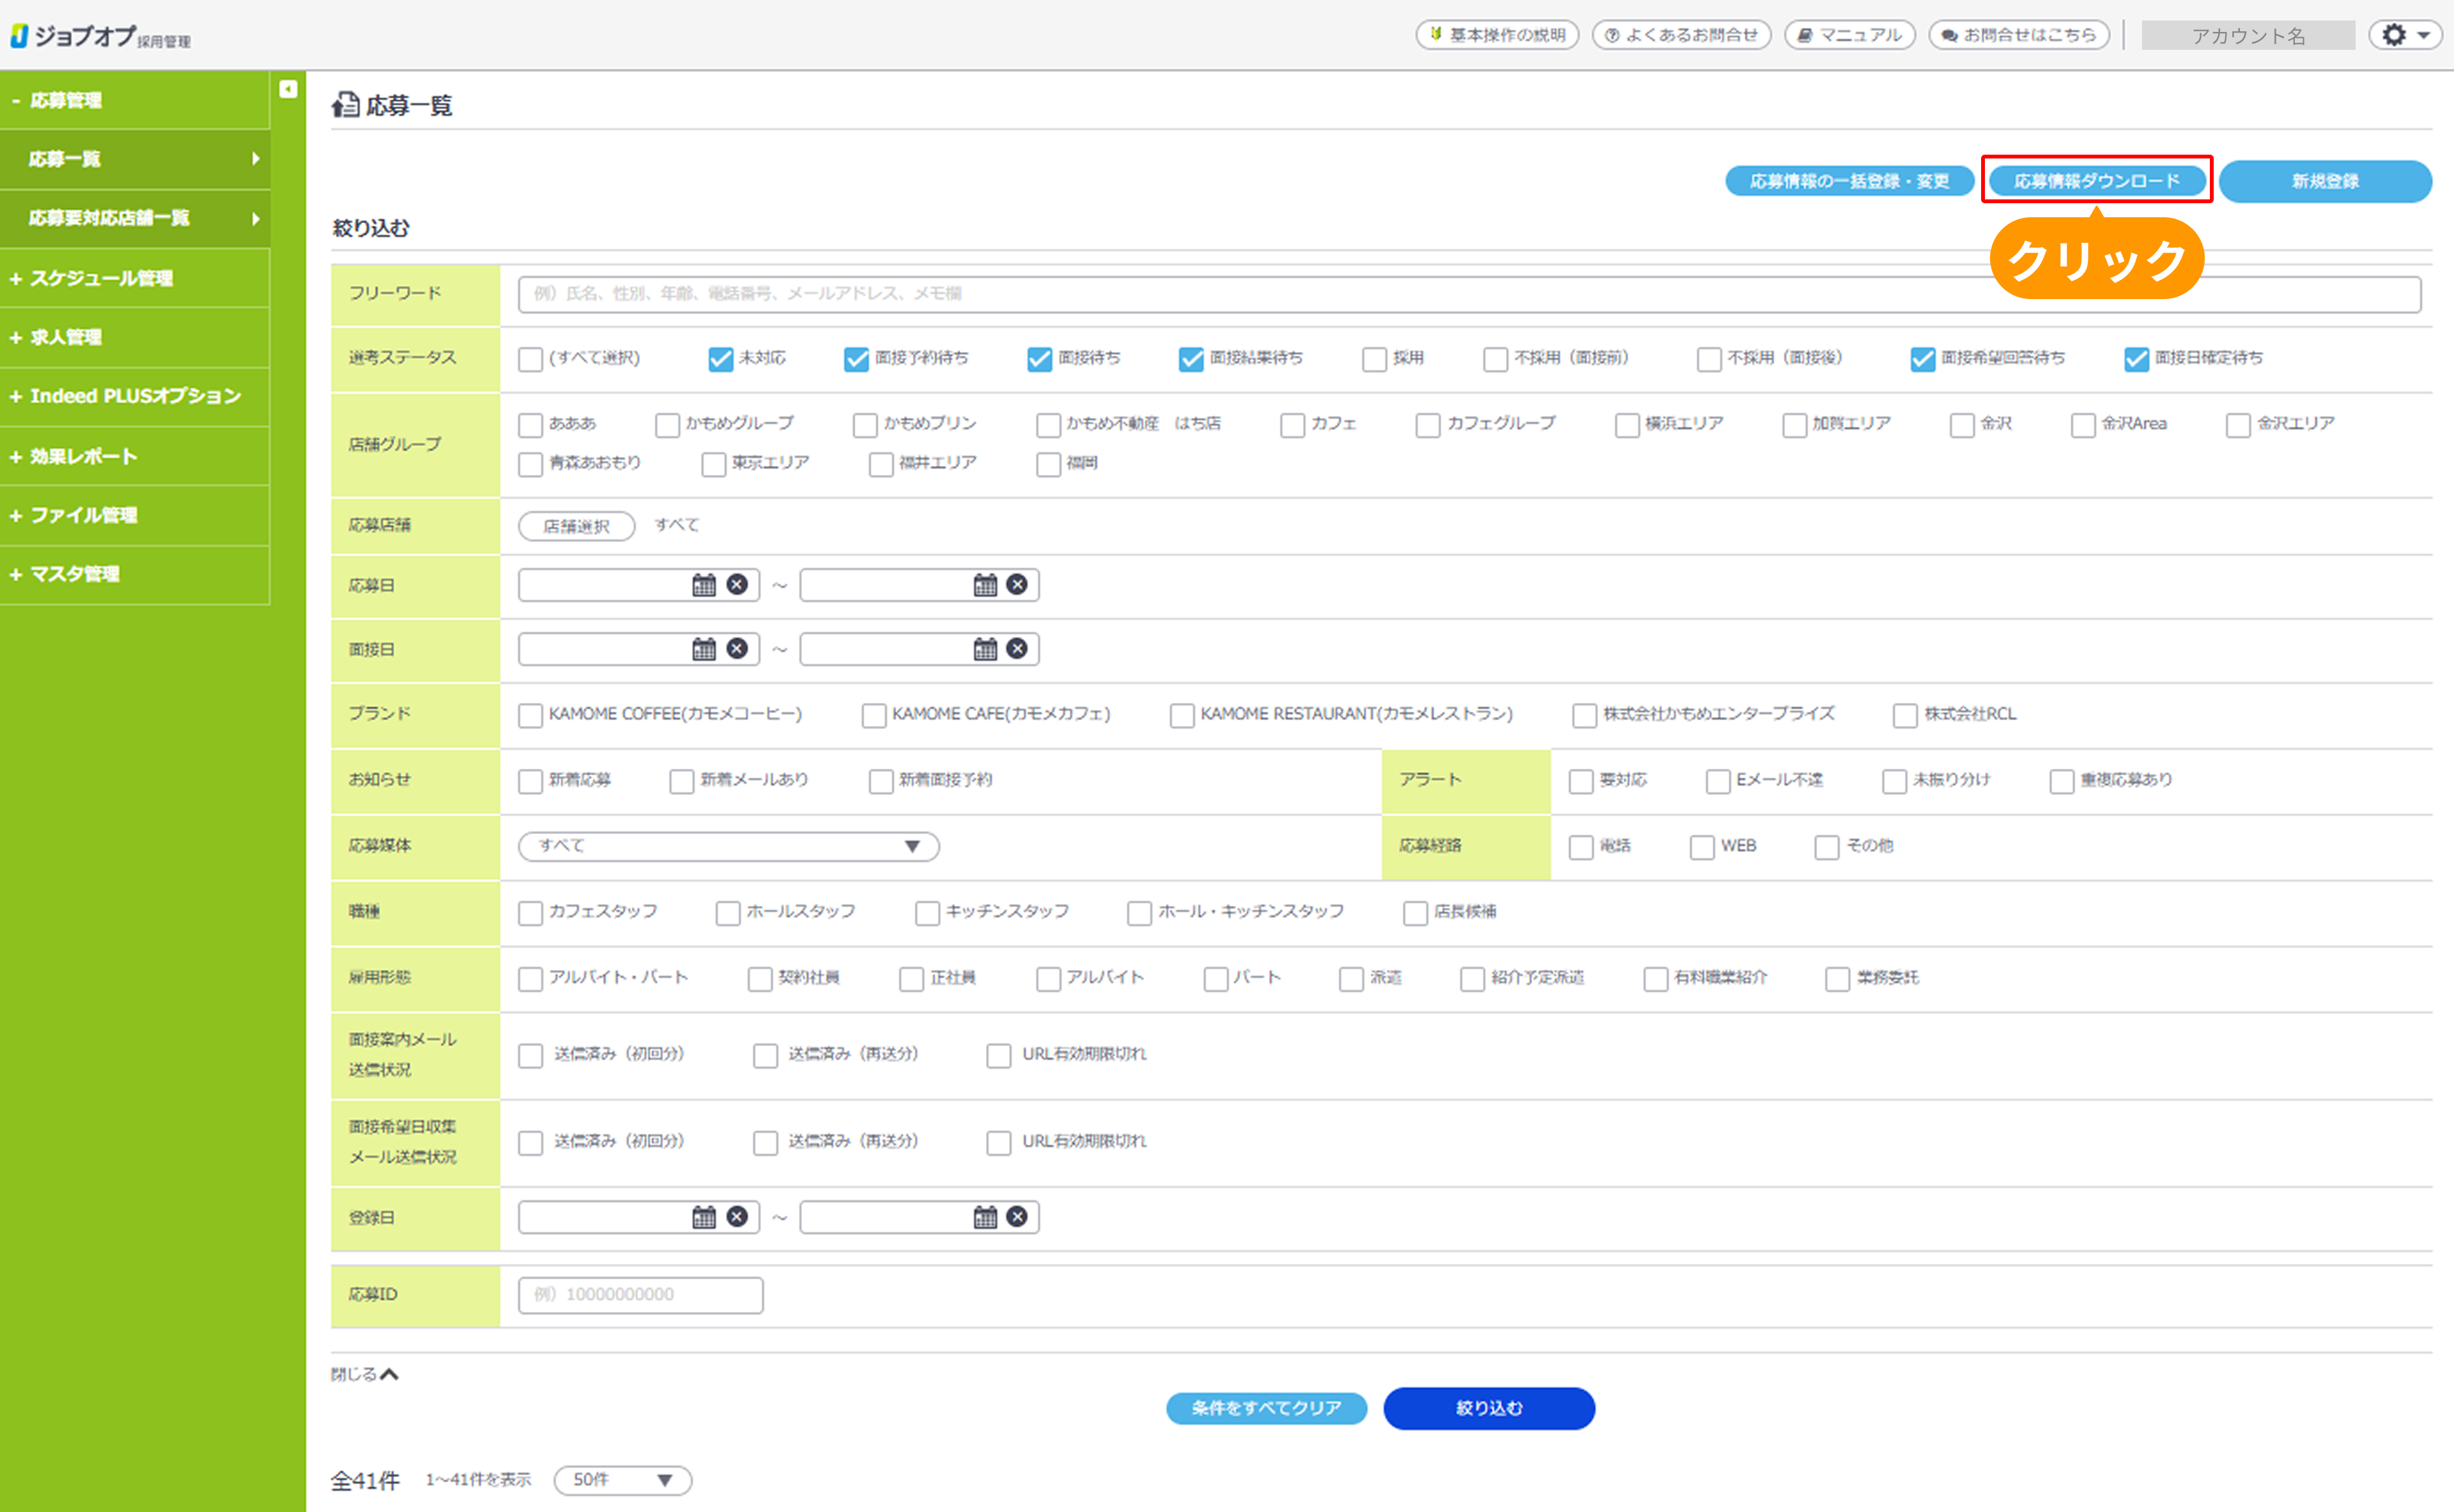The image size is (2454, 1512).
Task: Open calendar for 面接日 end date
Action: click(985, 649)
